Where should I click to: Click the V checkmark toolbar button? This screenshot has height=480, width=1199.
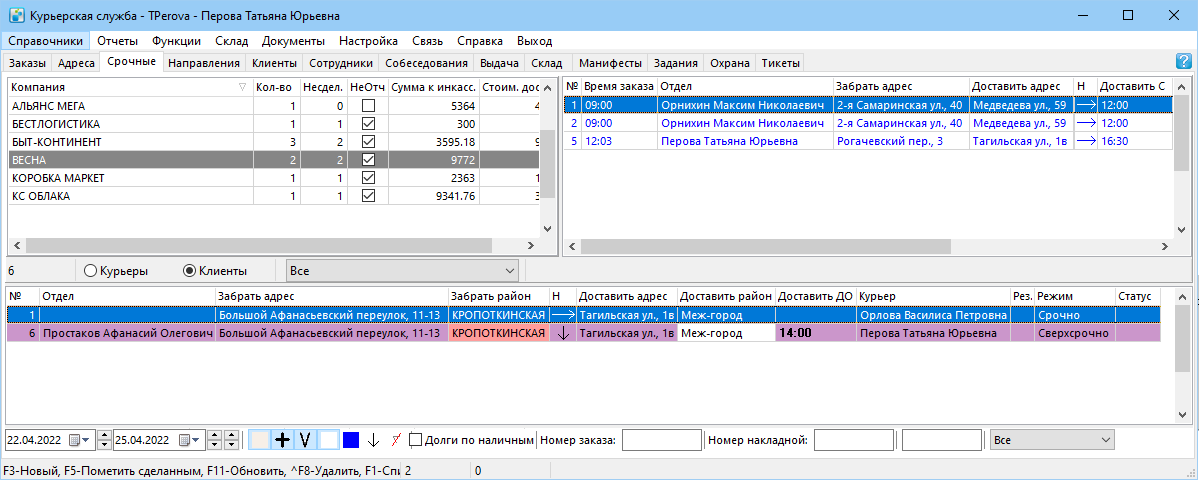[305, 440]
